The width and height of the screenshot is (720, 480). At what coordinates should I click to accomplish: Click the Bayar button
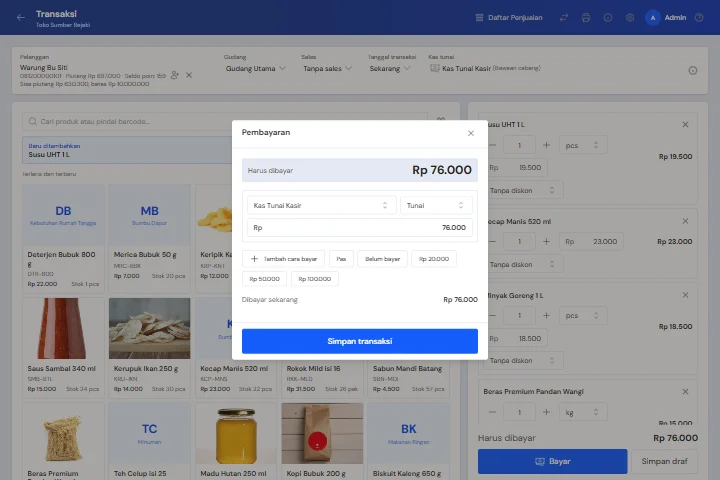coord(552,461)
